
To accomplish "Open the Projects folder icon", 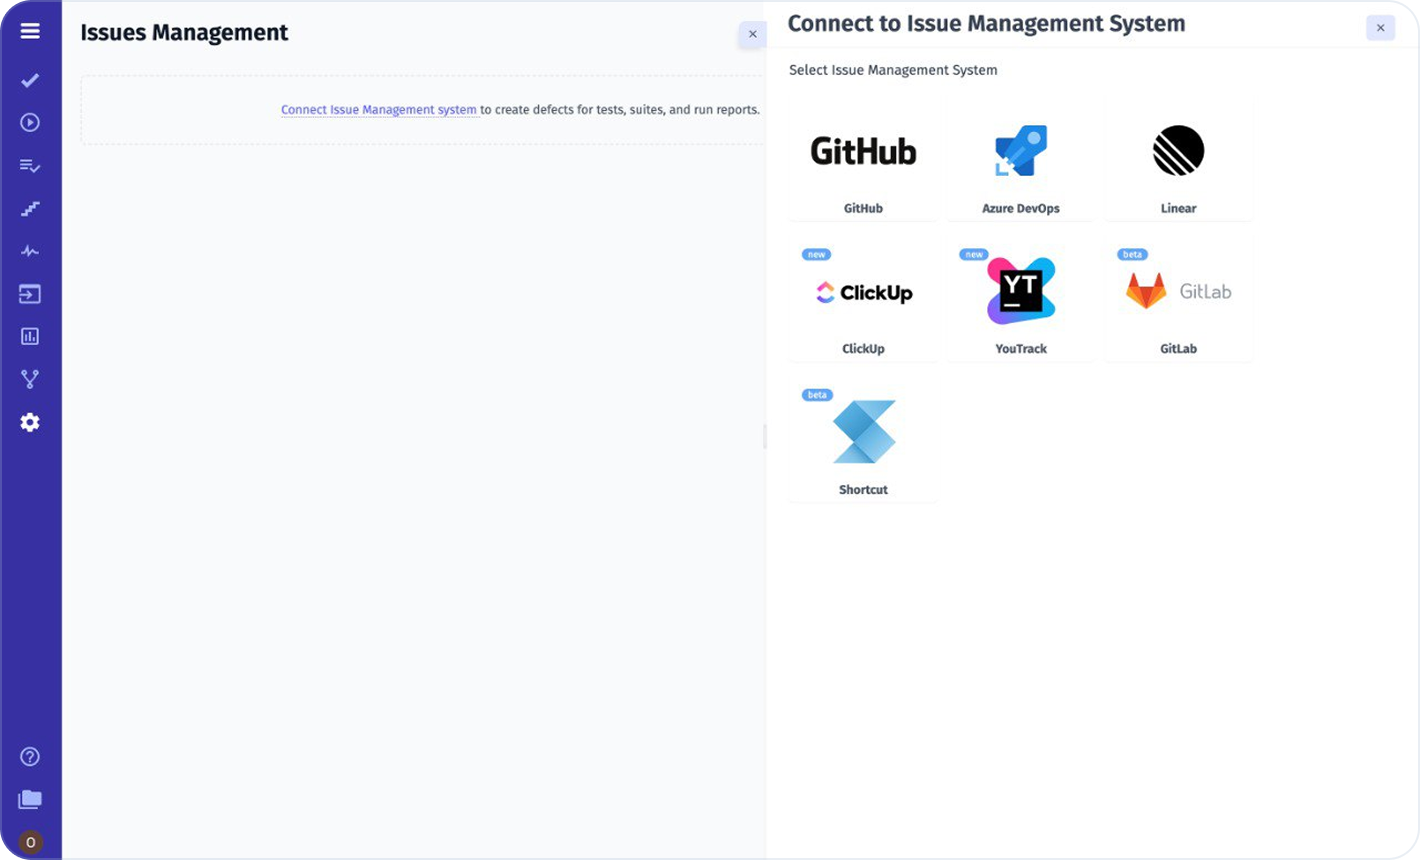I will tap(29, 798).
